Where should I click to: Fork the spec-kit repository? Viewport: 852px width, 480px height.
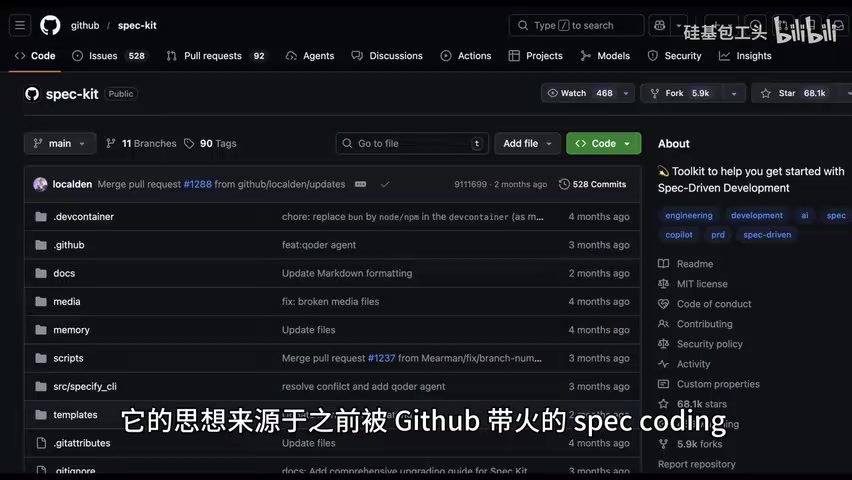tap(681, 93)
